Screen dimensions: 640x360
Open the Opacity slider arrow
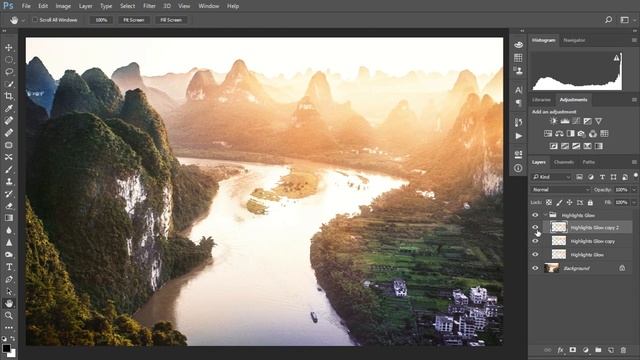coord(634,190)
